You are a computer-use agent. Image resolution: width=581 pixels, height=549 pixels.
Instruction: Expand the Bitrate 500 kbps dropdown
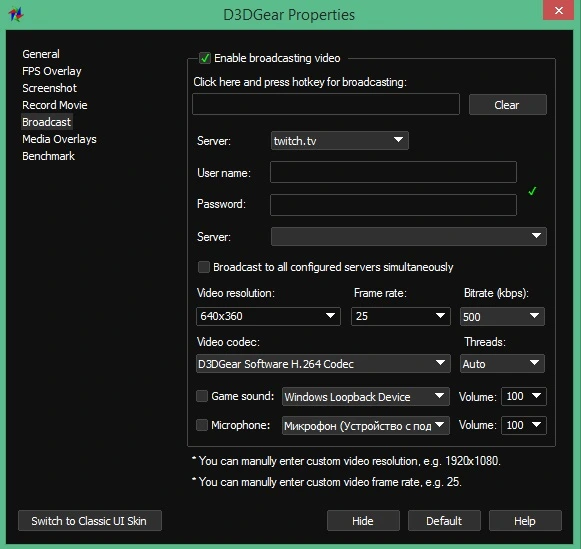[502, 316]
